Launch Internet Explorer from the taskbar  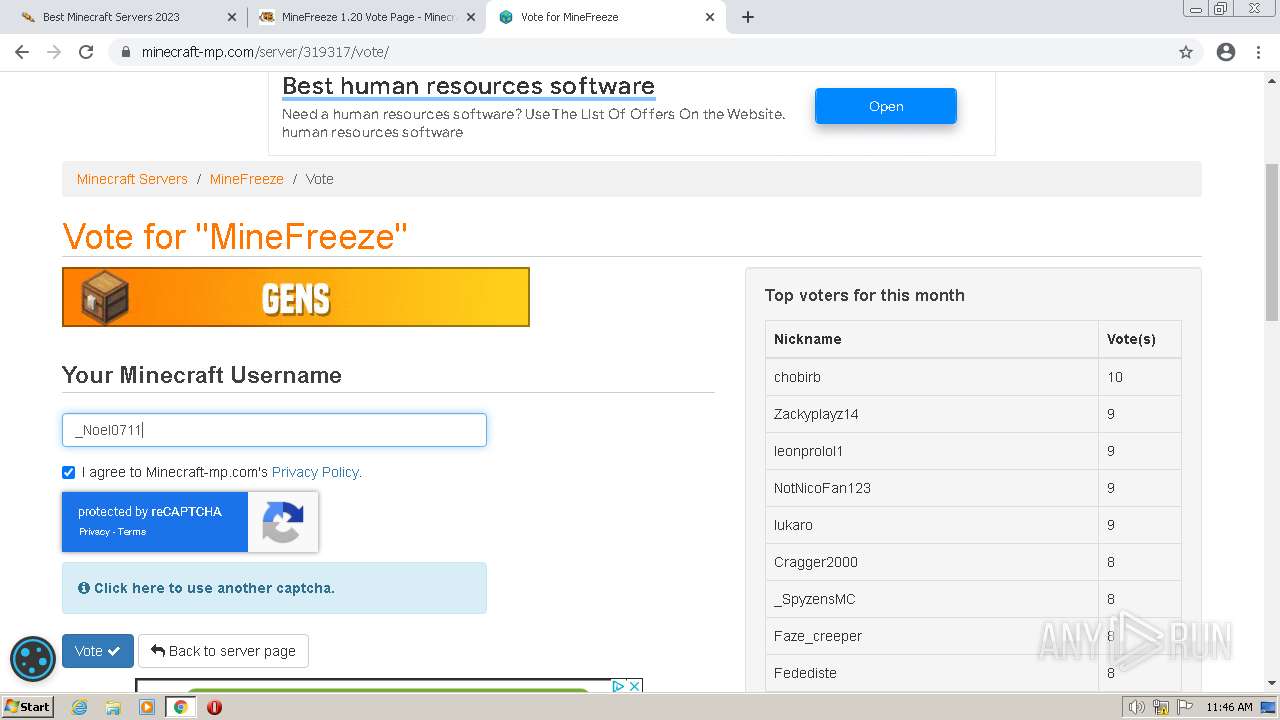coord(79,707)
